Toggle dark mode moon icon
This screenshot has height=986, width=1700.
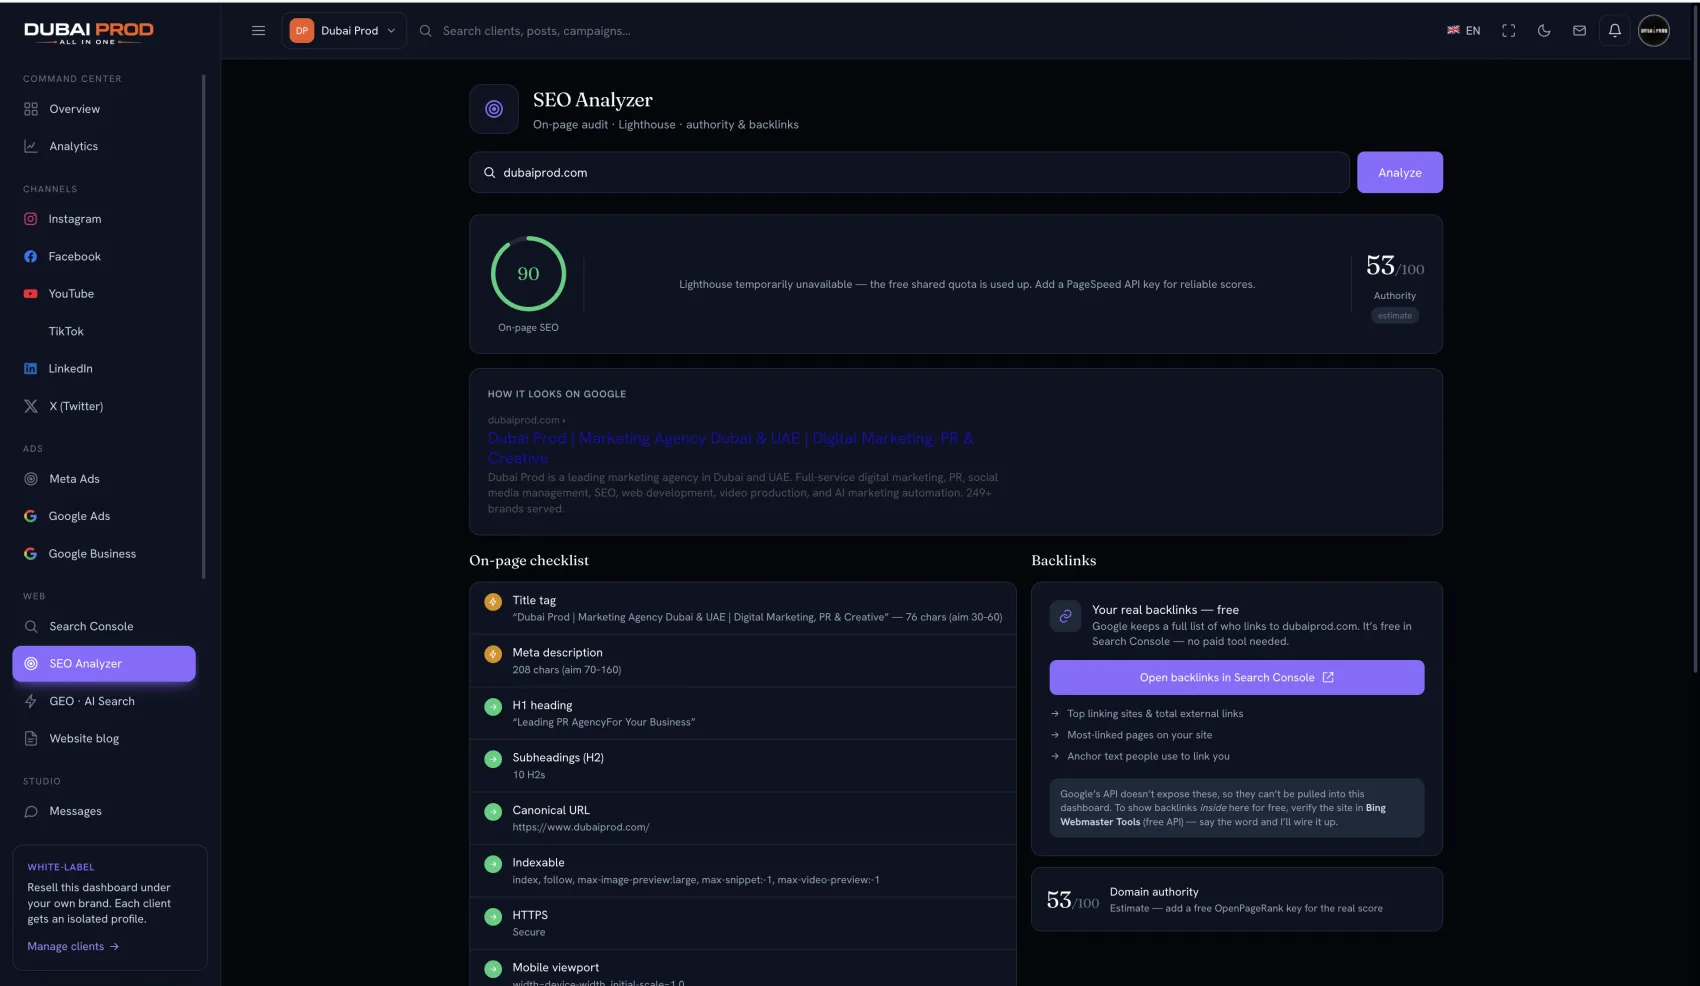[1544, 31]
